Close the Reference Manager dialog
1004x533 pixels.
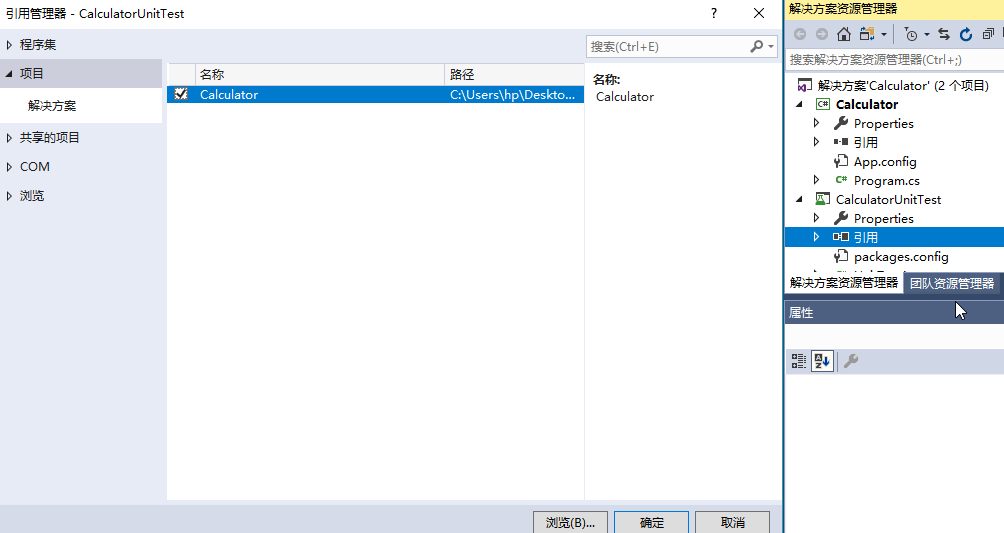pyautogui.click(x=759, y=13)
